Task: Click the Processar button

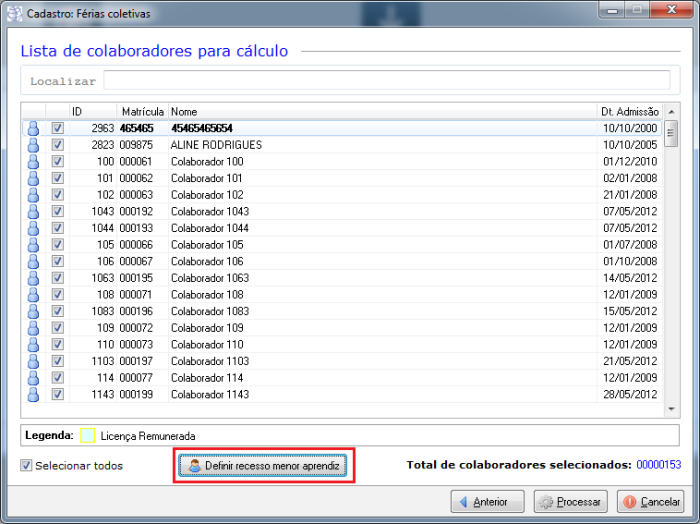Action: coord(571,502)
